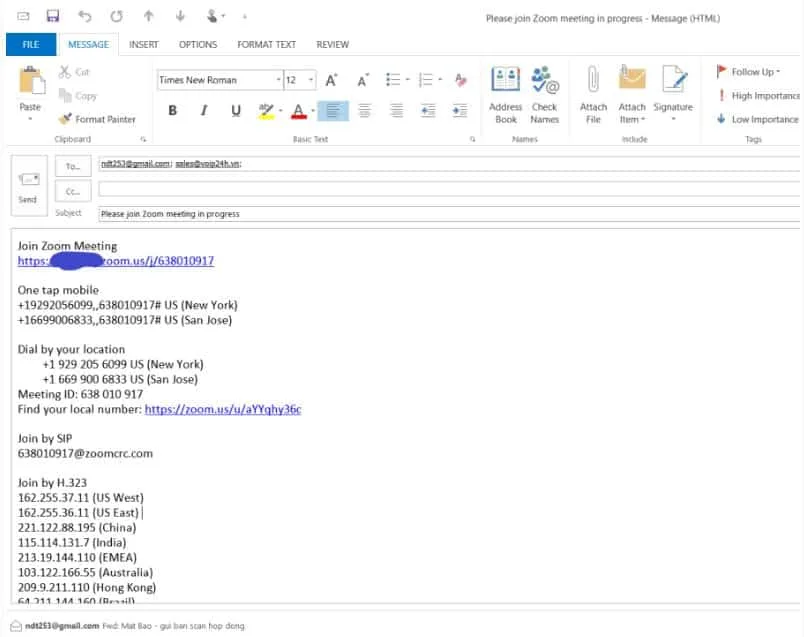Image resolution: width=804 pixels, height=637 pixels.
Task: Copy the selected text
Action: (77, 95)
